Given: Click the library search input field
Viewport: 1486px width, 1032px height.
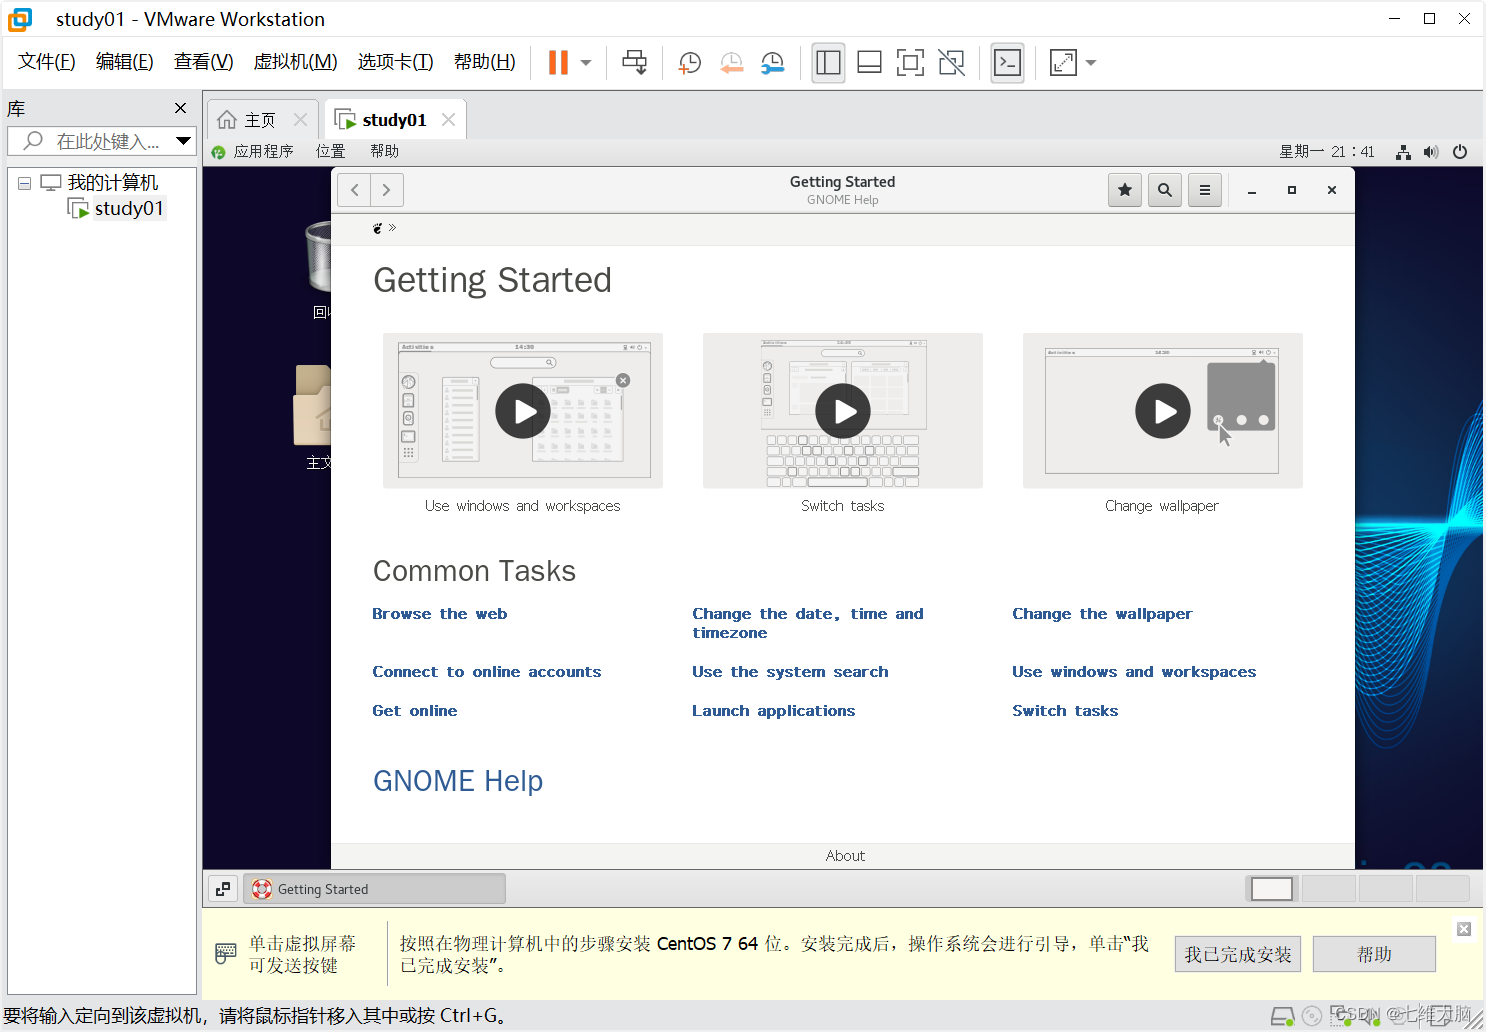Looking at the screenshot, I should pos(90,141).
